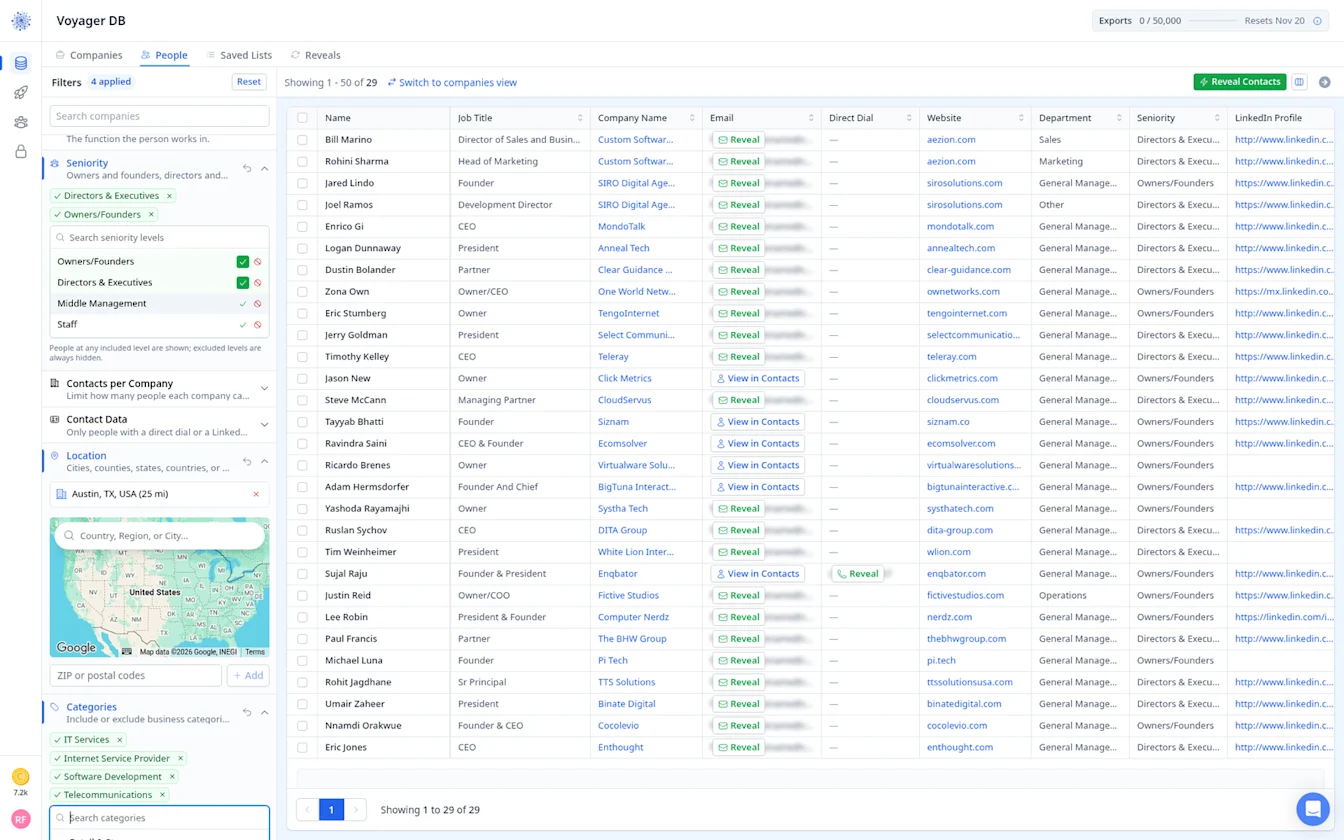Click the gray arrow circle icon at top right
The height and width of the screenshot is (840, 1344).
[1324, 82]
